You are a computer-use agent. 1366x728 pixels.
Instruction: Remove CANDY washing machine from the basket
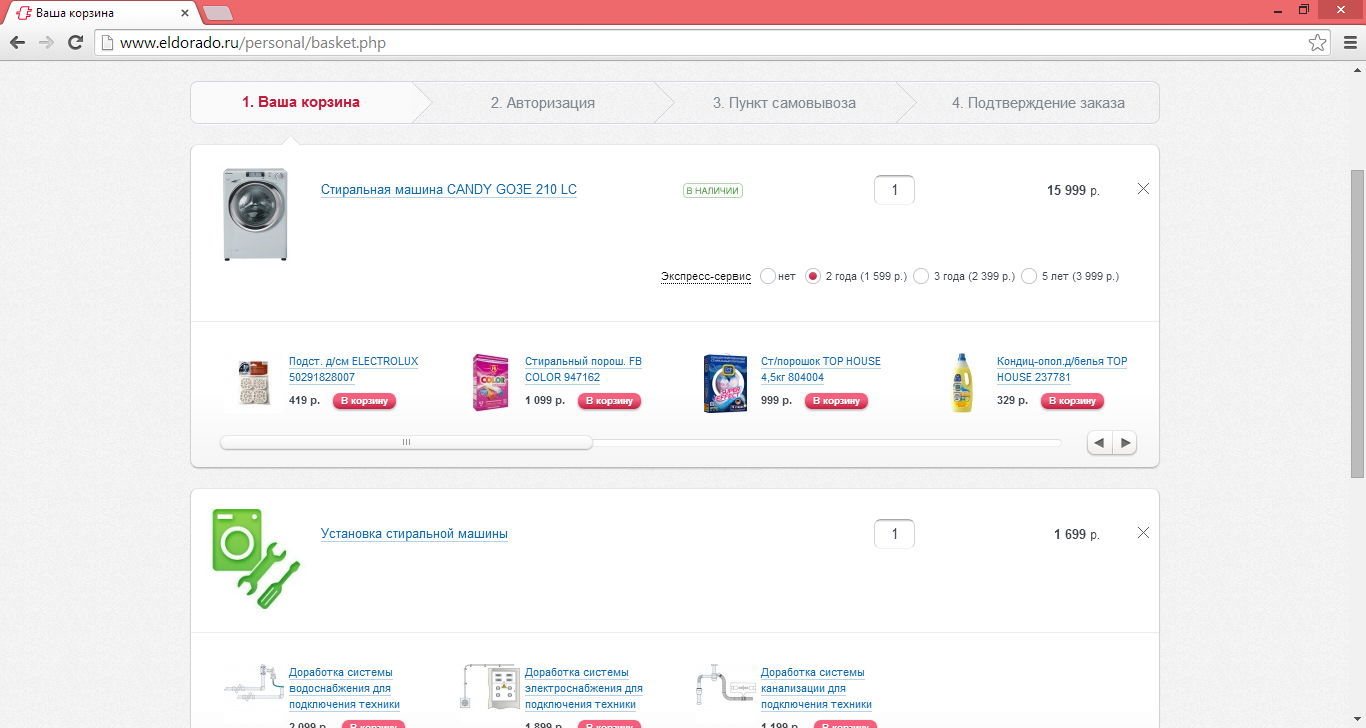[1143, 188]
